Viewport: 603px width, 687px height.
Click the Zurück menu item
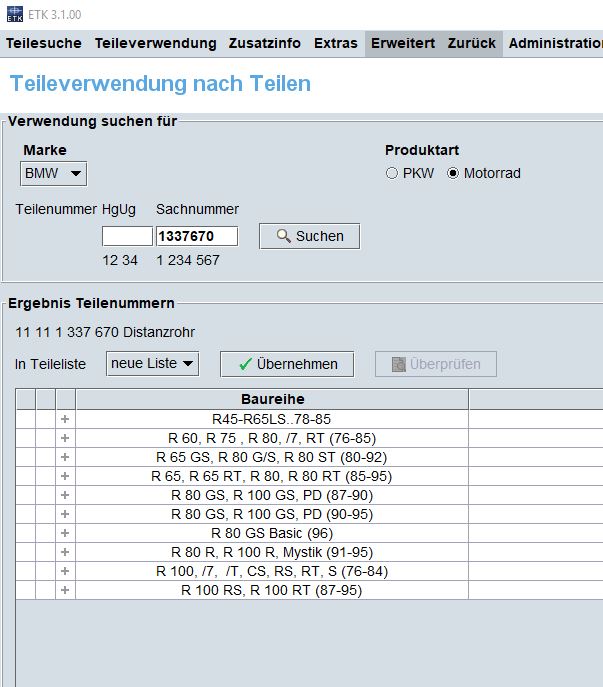(x=471, y=43)
